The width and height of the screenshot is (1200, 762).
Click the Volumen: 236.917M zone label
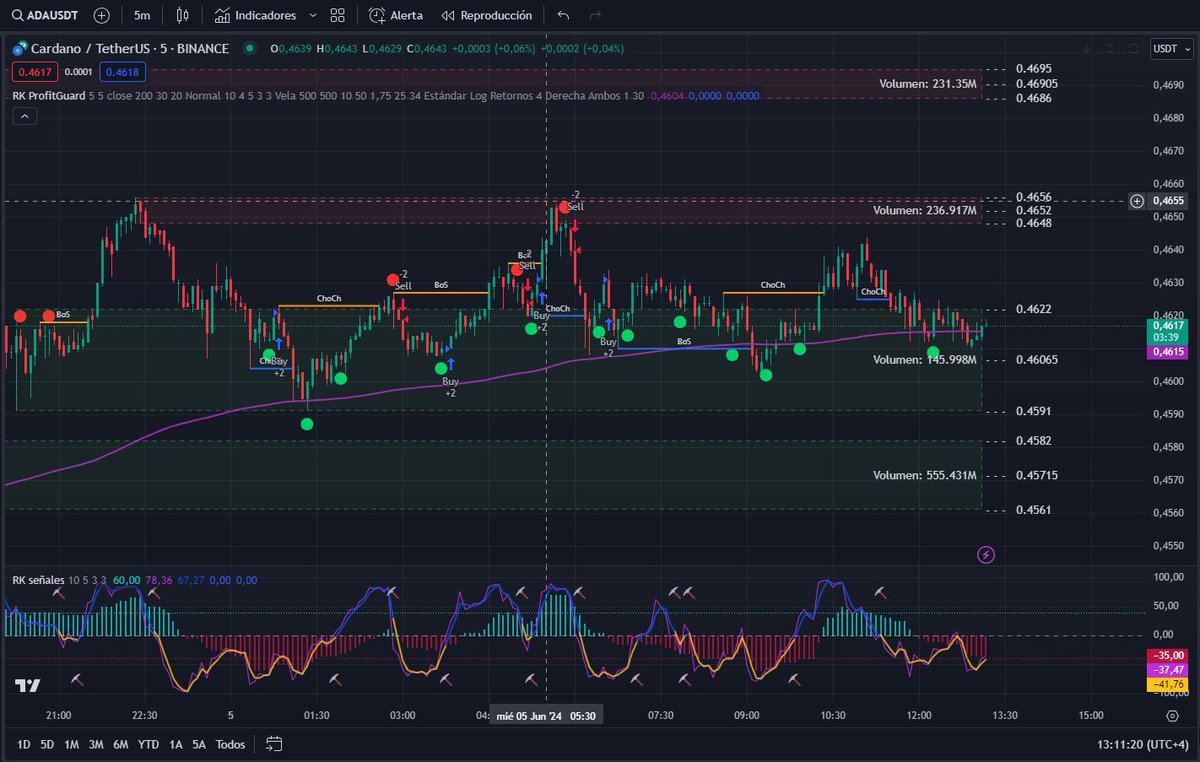tap(925, 211)
